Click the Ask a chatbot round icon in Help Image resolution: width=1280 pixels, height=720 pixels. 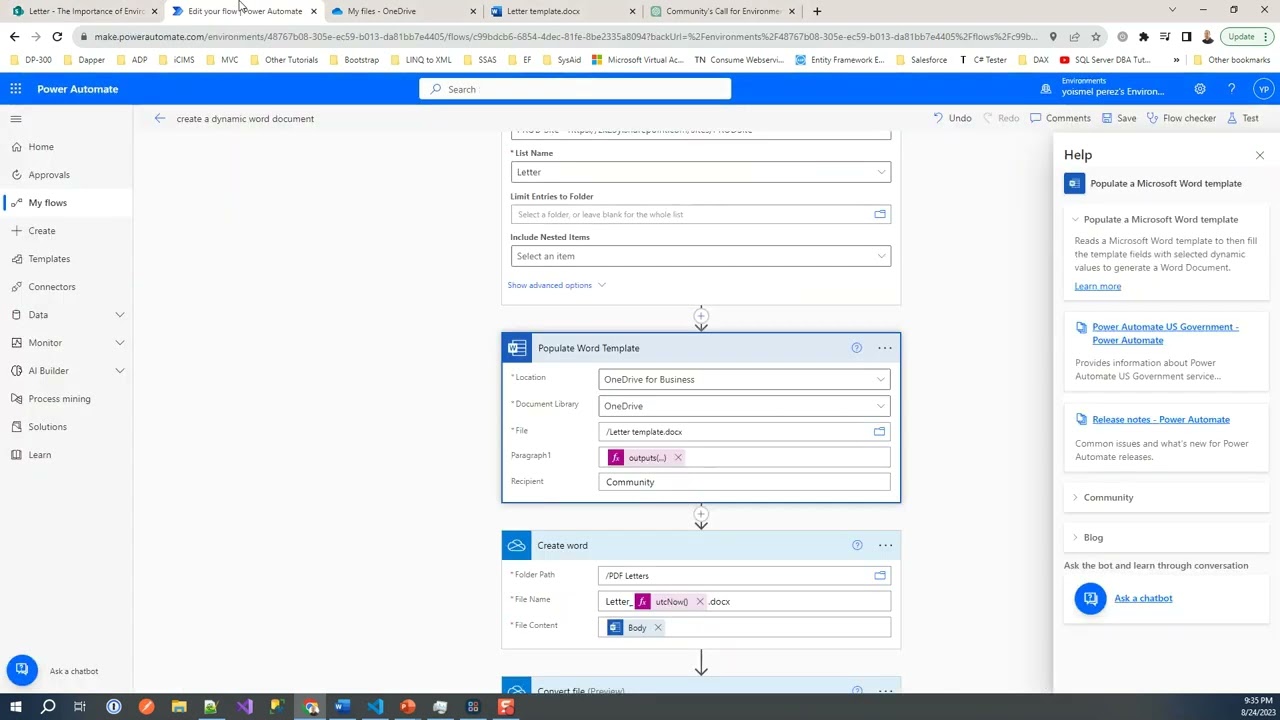[1090, 598]
